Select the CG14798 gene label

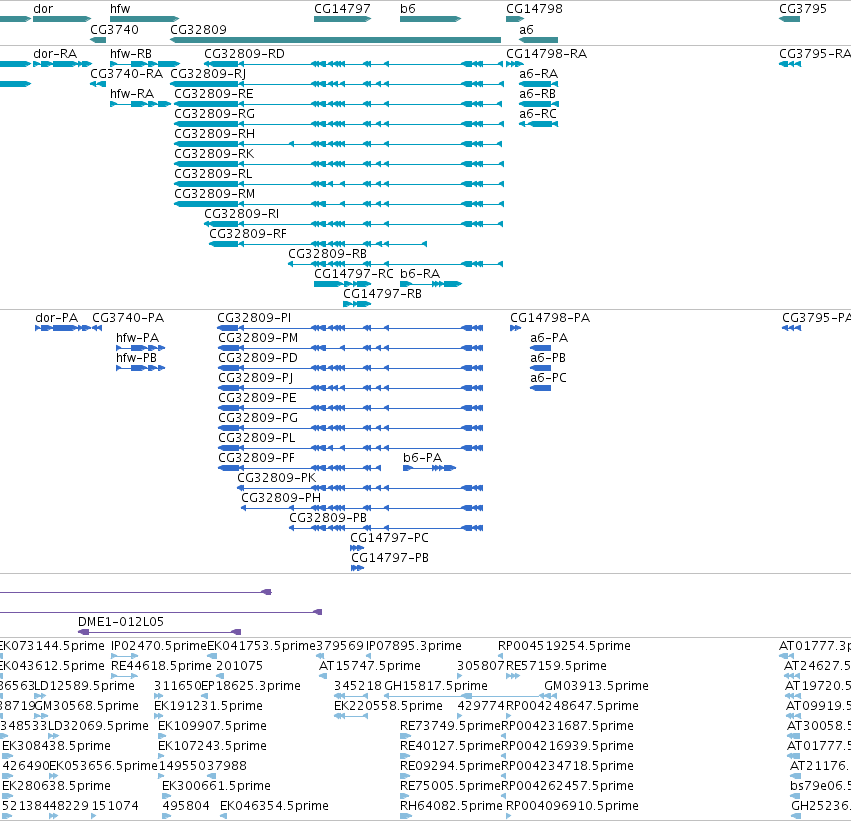tap(534, 9)
